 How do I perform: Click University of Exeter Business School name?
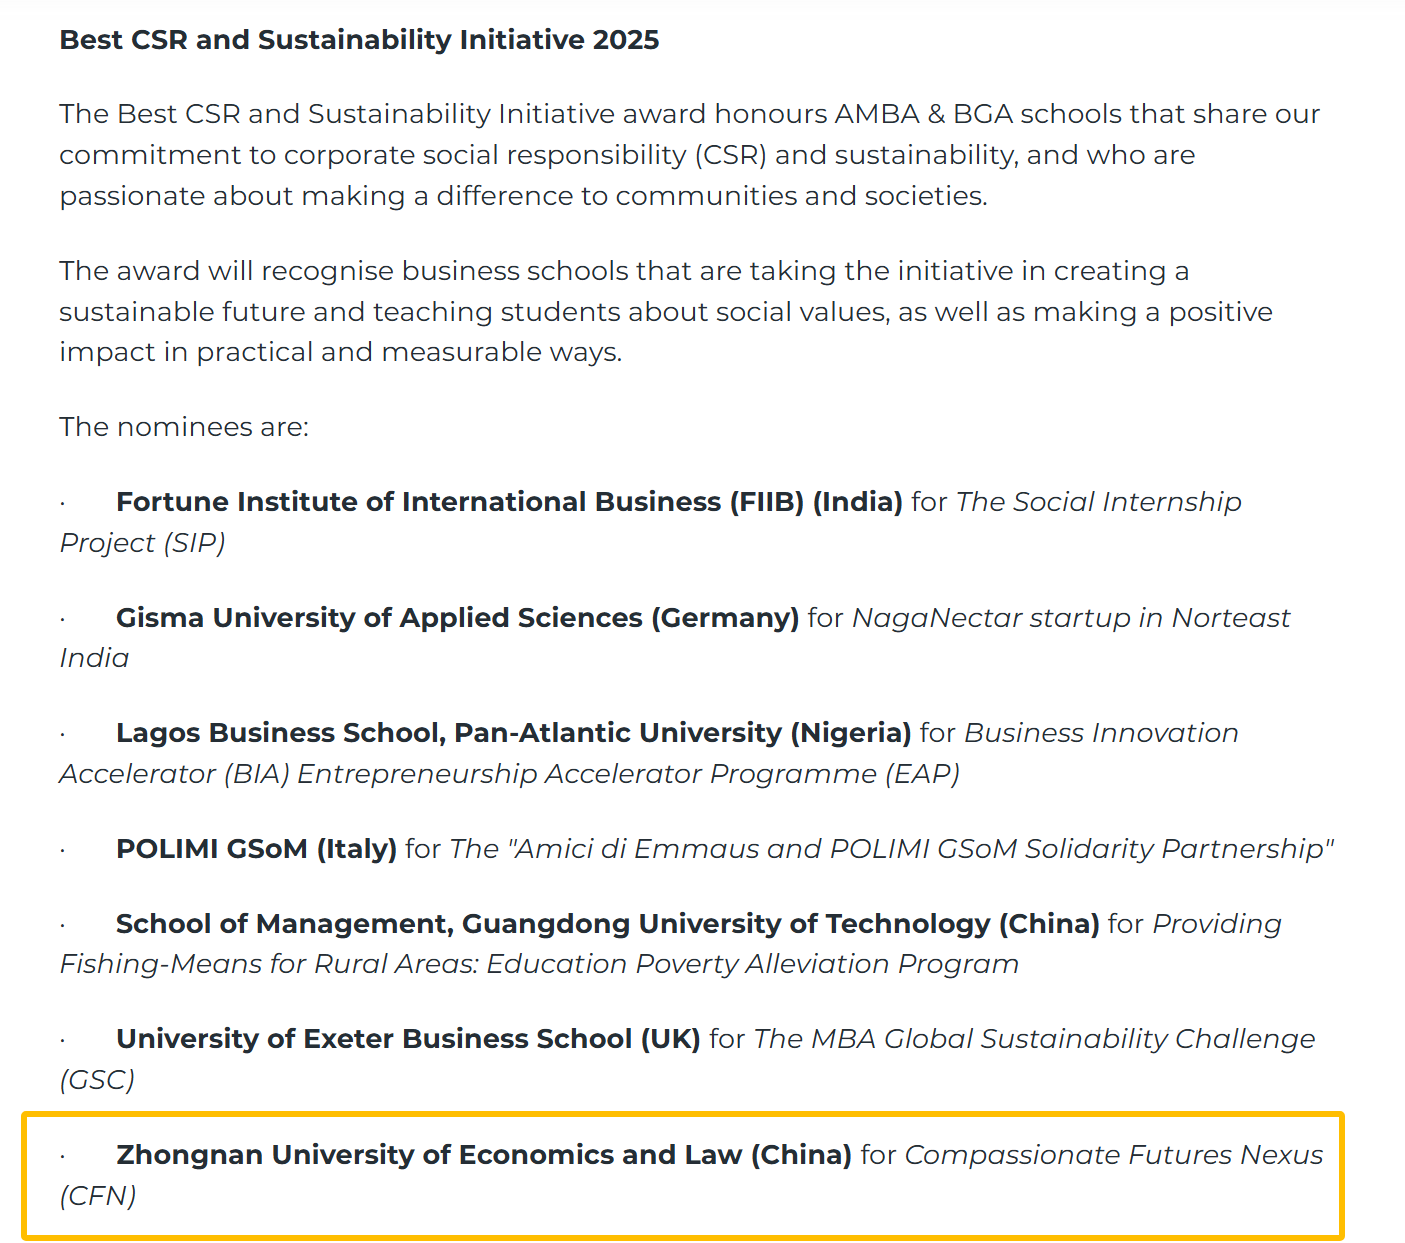click(x=408, y=1039)
